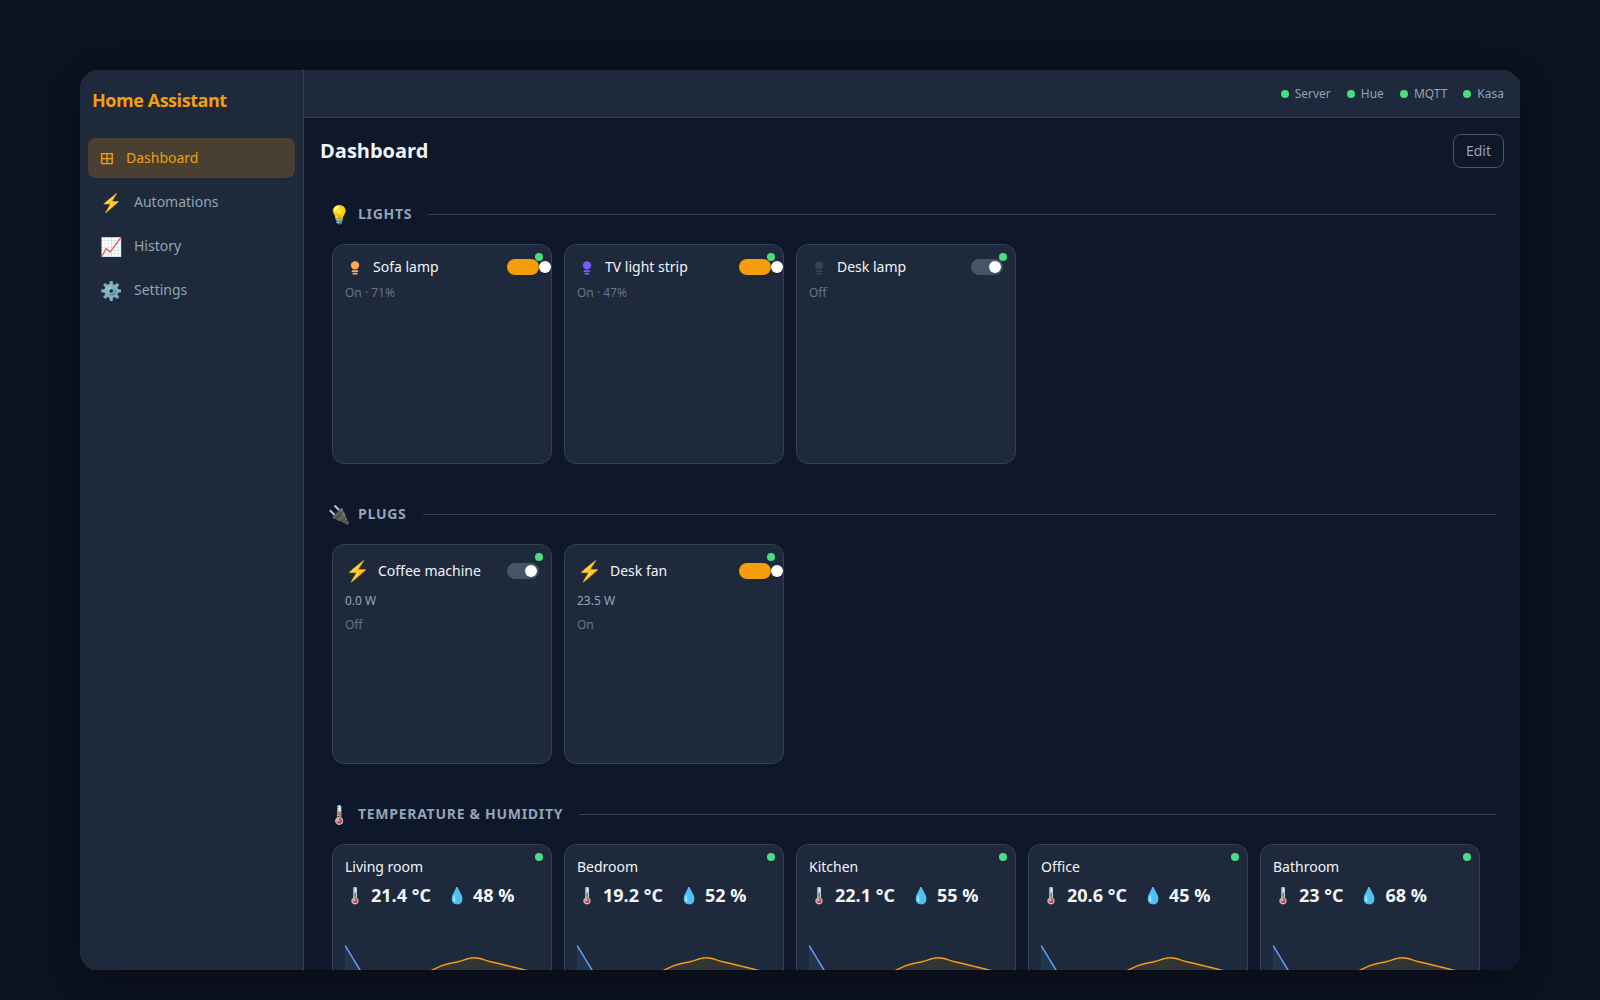The height and width of the screenshot is (1000, 1600).
Task: Click the Kasa integration status
Action: pyautogui.click(x=1484, y=94)
